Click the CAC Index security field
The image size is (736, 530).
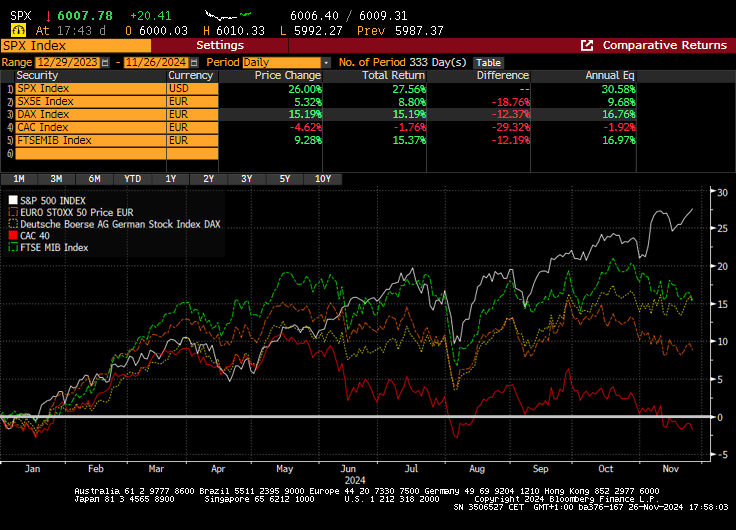click(91, 128)
